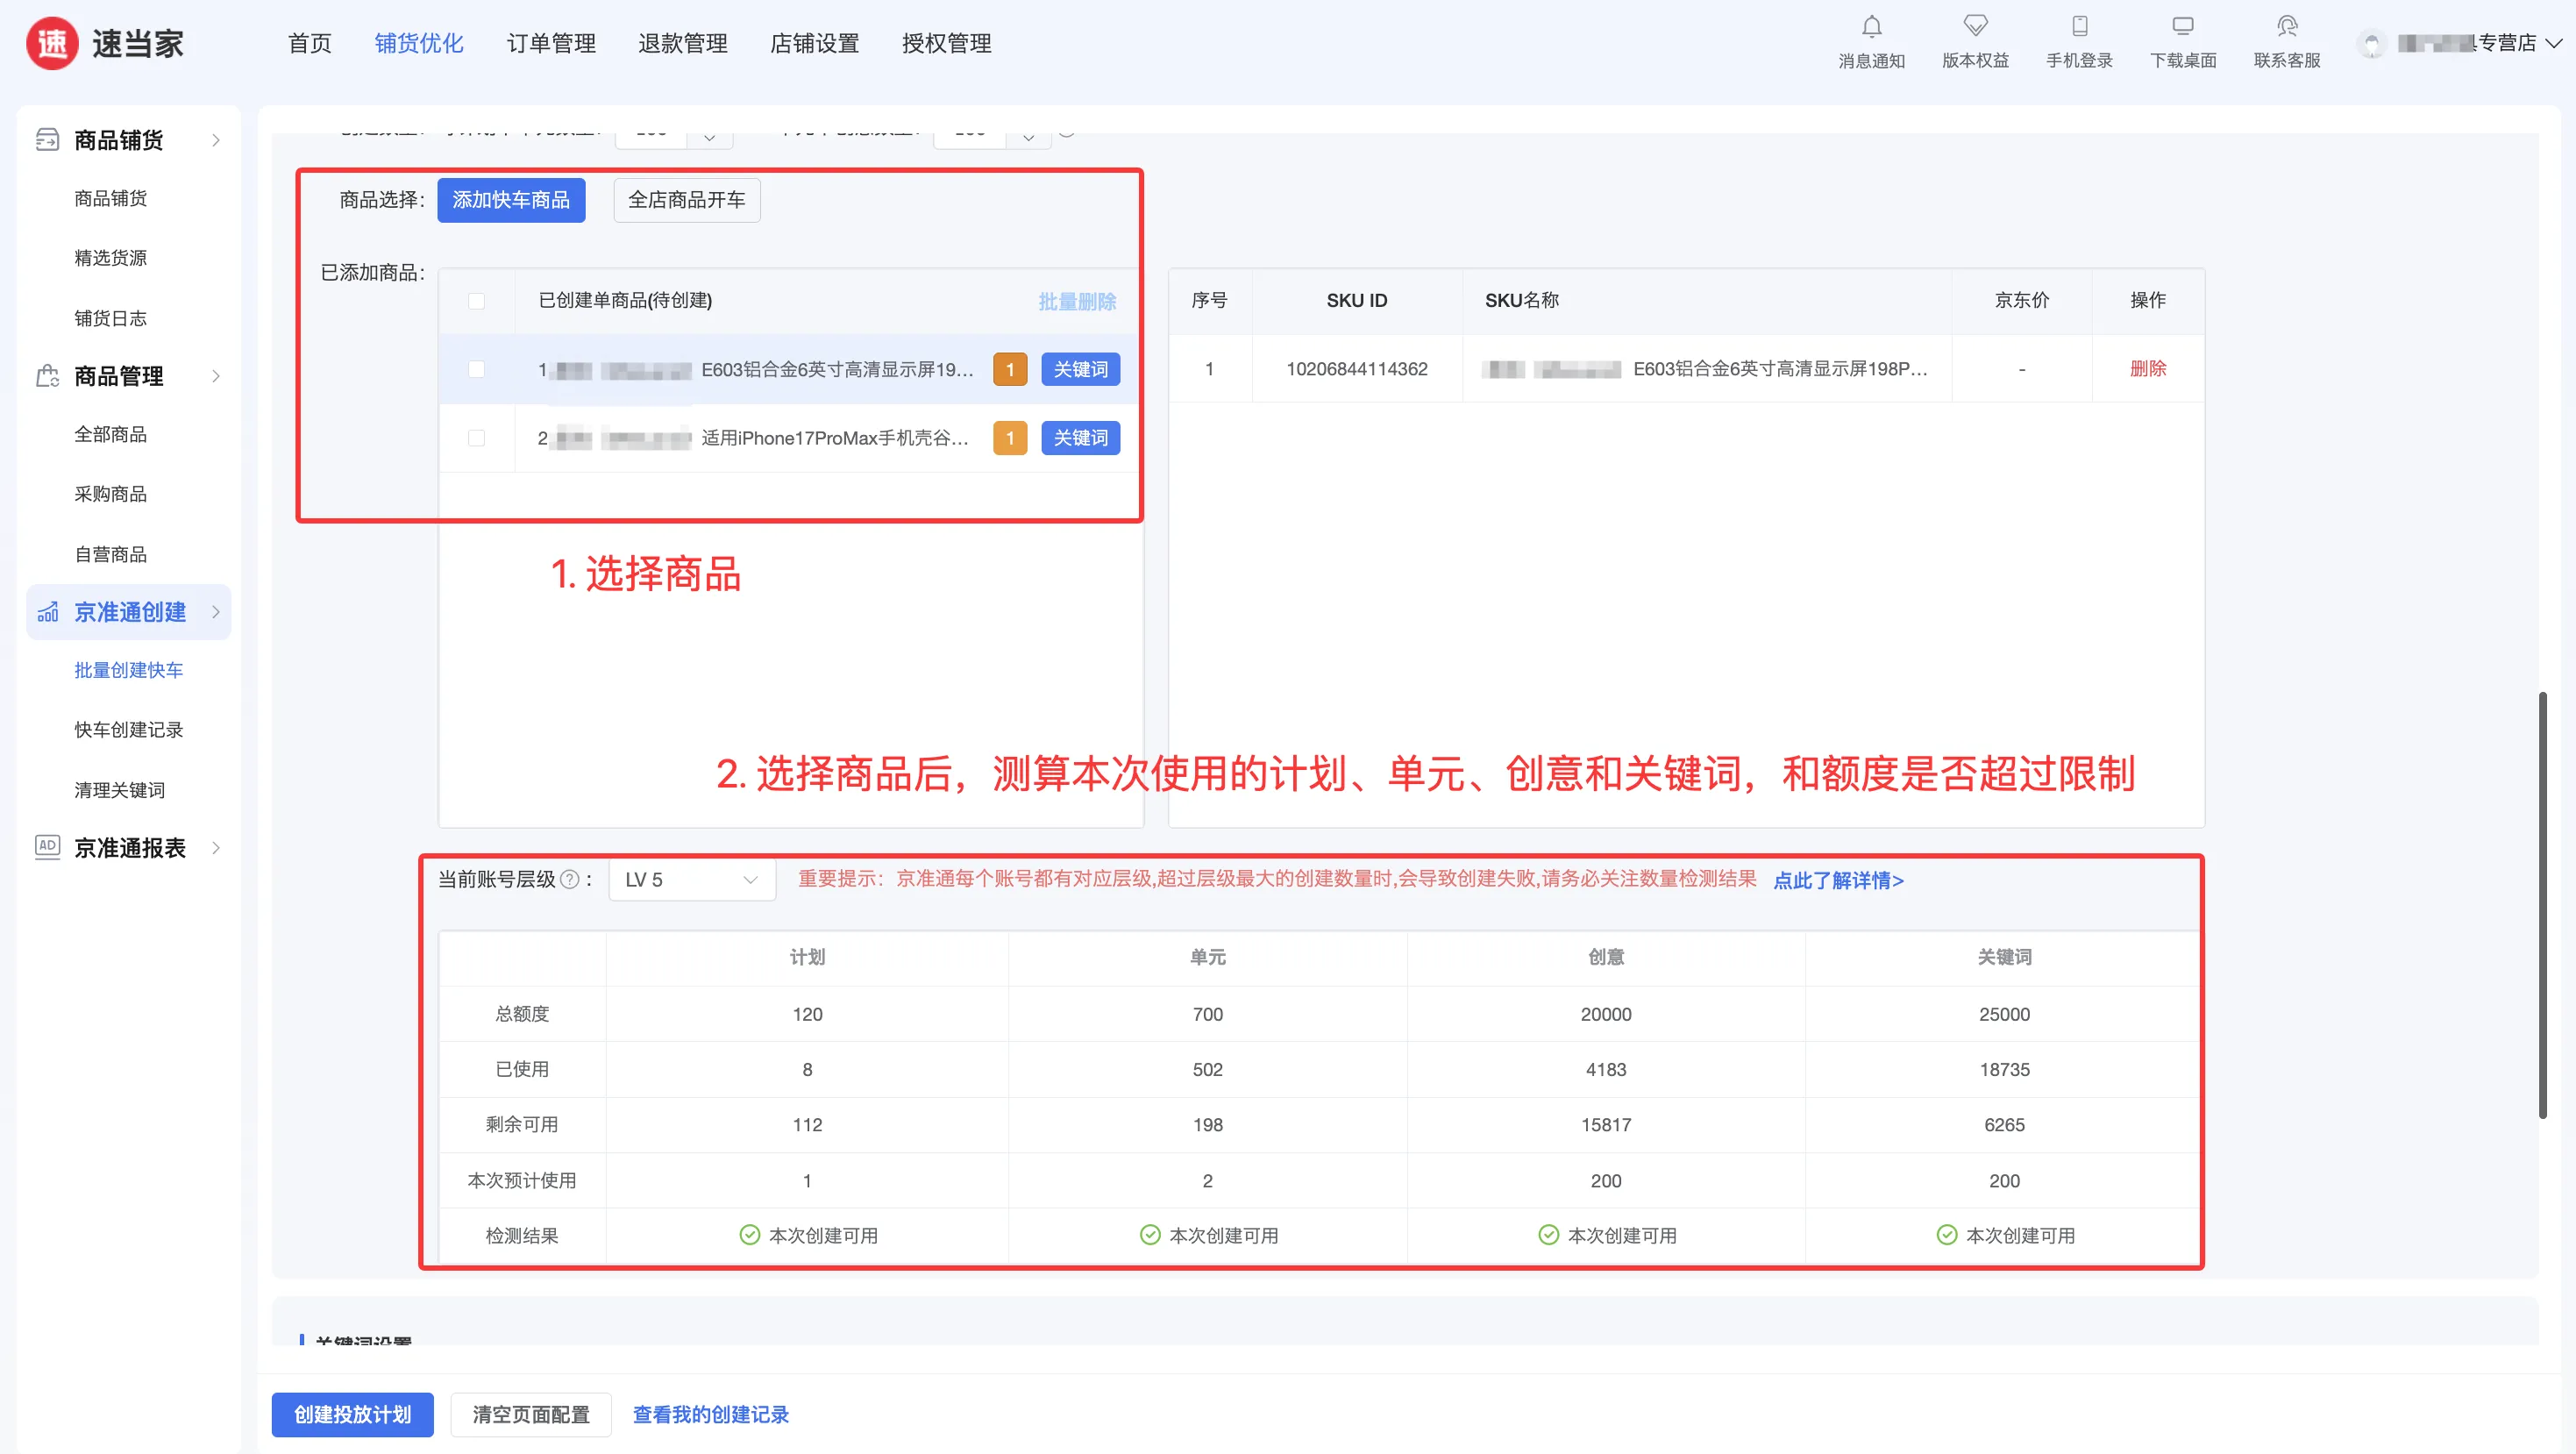The image size is (2576, 1454).
Task: Open the LV 5 account level dropdown
Action: [692, 879]
